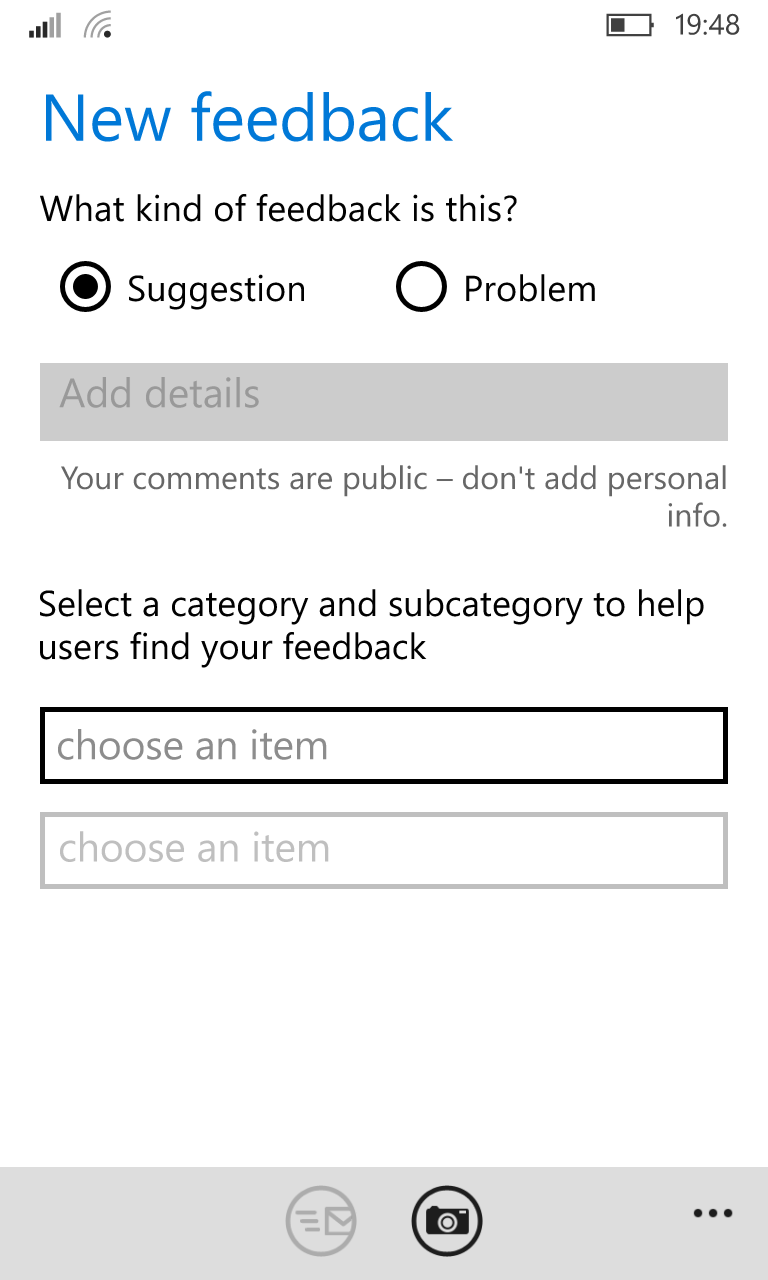Tap 'What kind of feedback is this?' text
This screenshot has width=768, height=1280.
tap(278, 210)
